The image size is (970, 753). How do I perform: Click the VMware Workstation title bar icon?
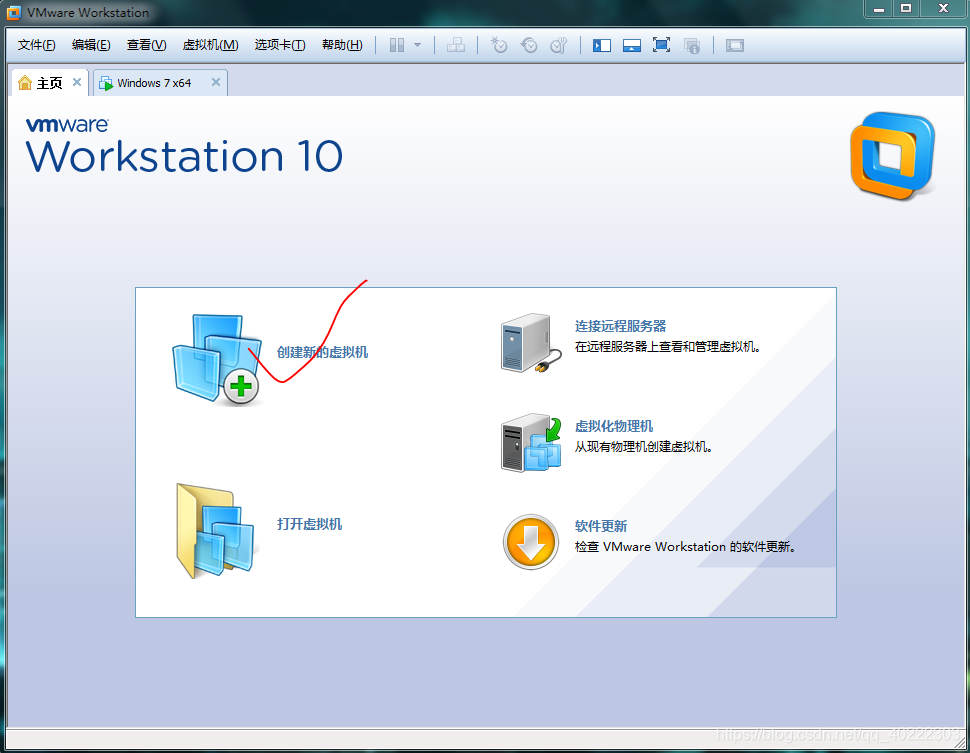[14, 12]
